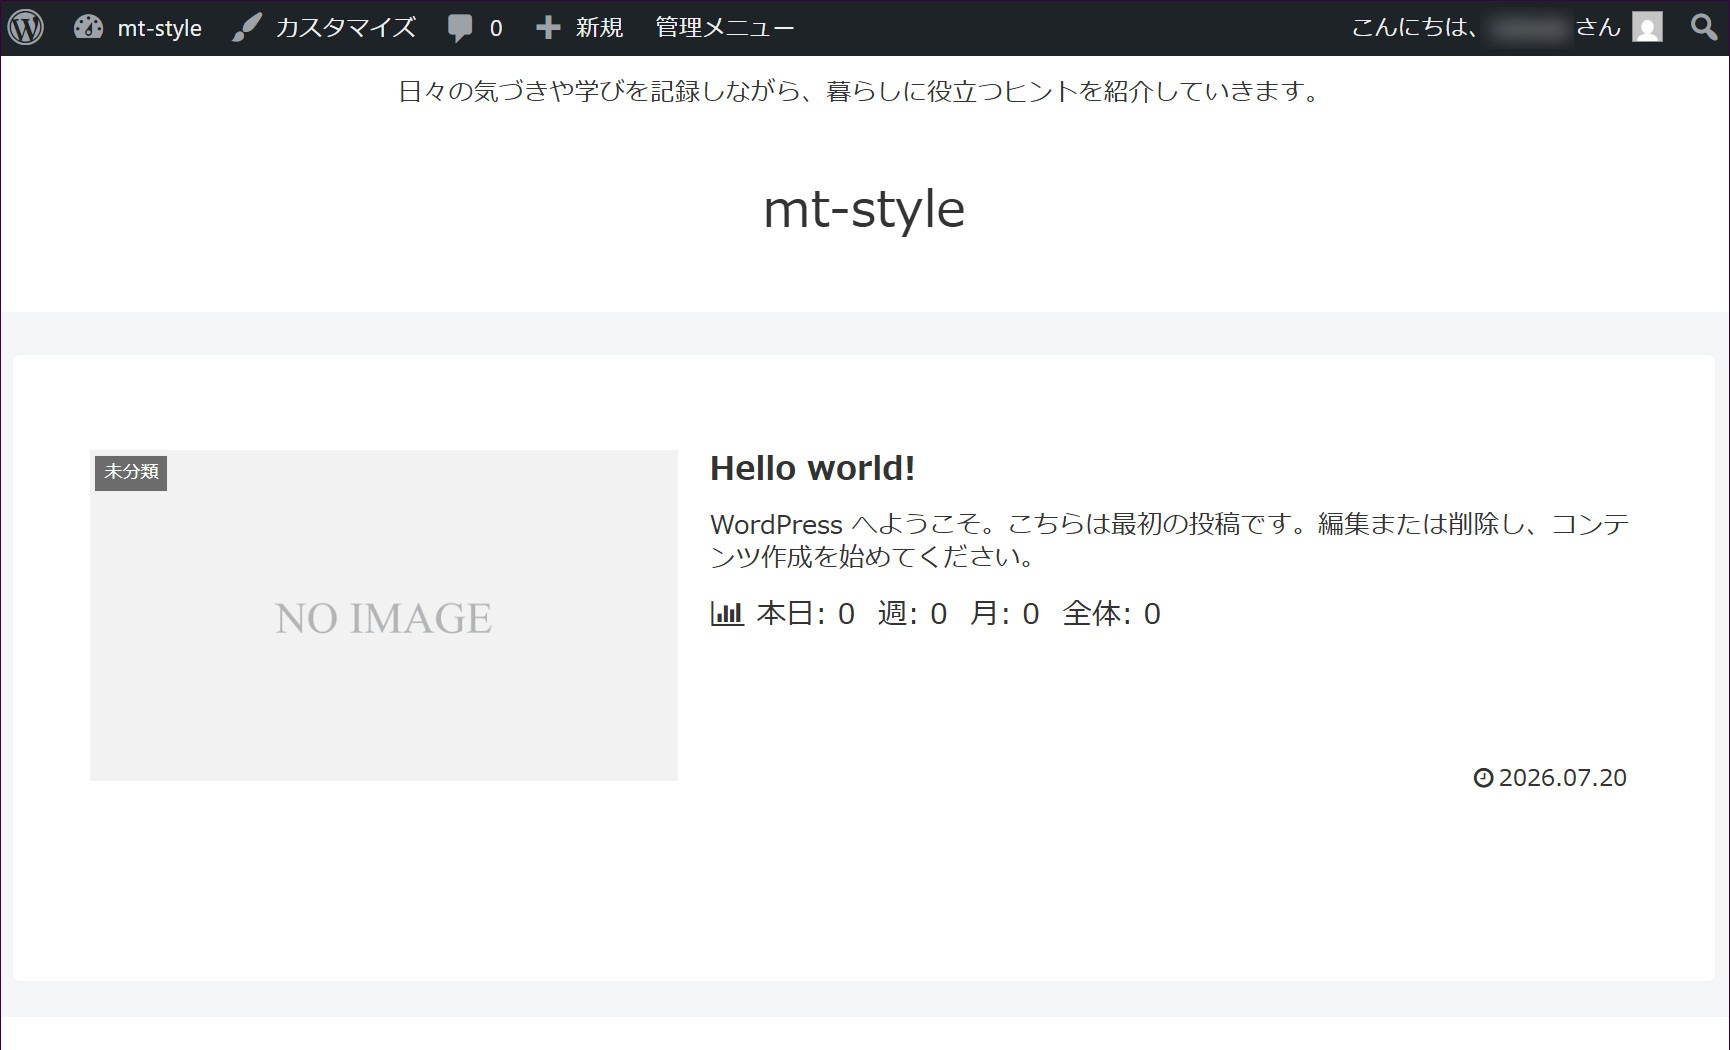Click the 未分類 category label
Viewport: 1730px width, 1050px height.
point(131,472)
